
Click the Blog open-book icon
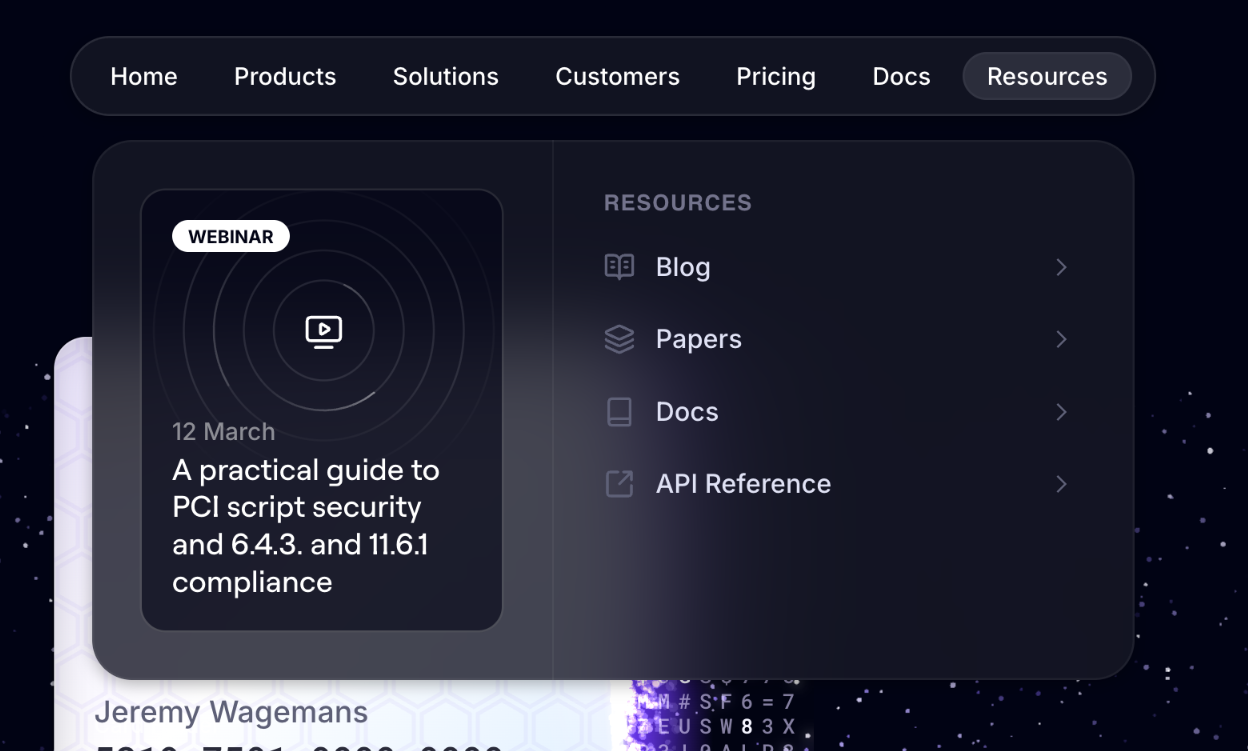[x=619, y=267]
